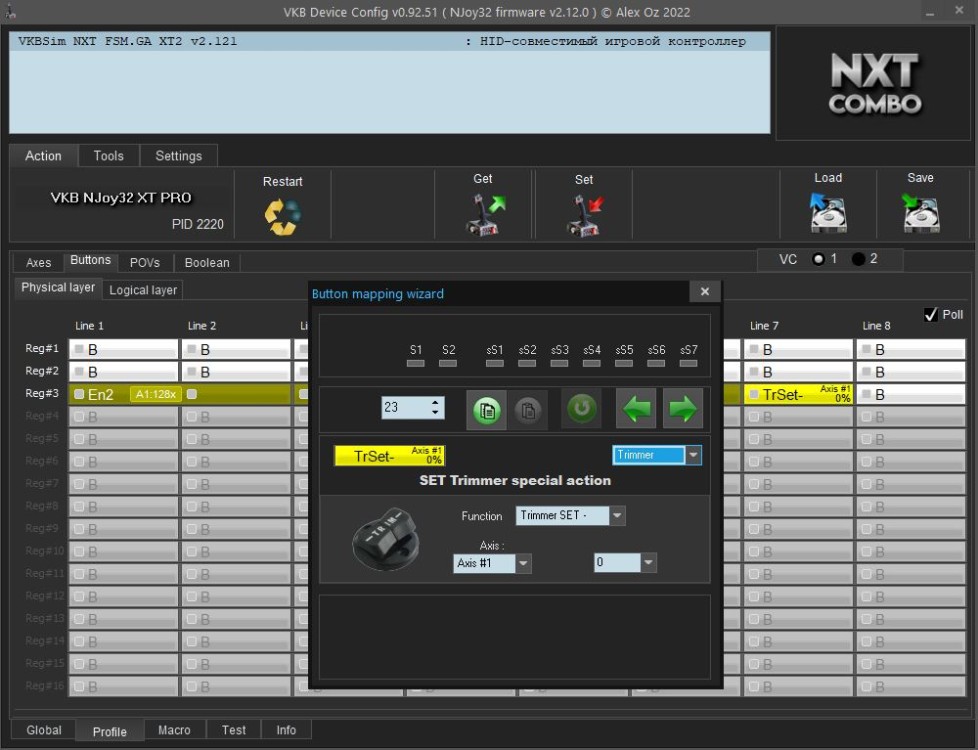Viewport: 978px width, 750px height.
Task: Toggle the Poll checkbox
Action: [x=931, y=315]
